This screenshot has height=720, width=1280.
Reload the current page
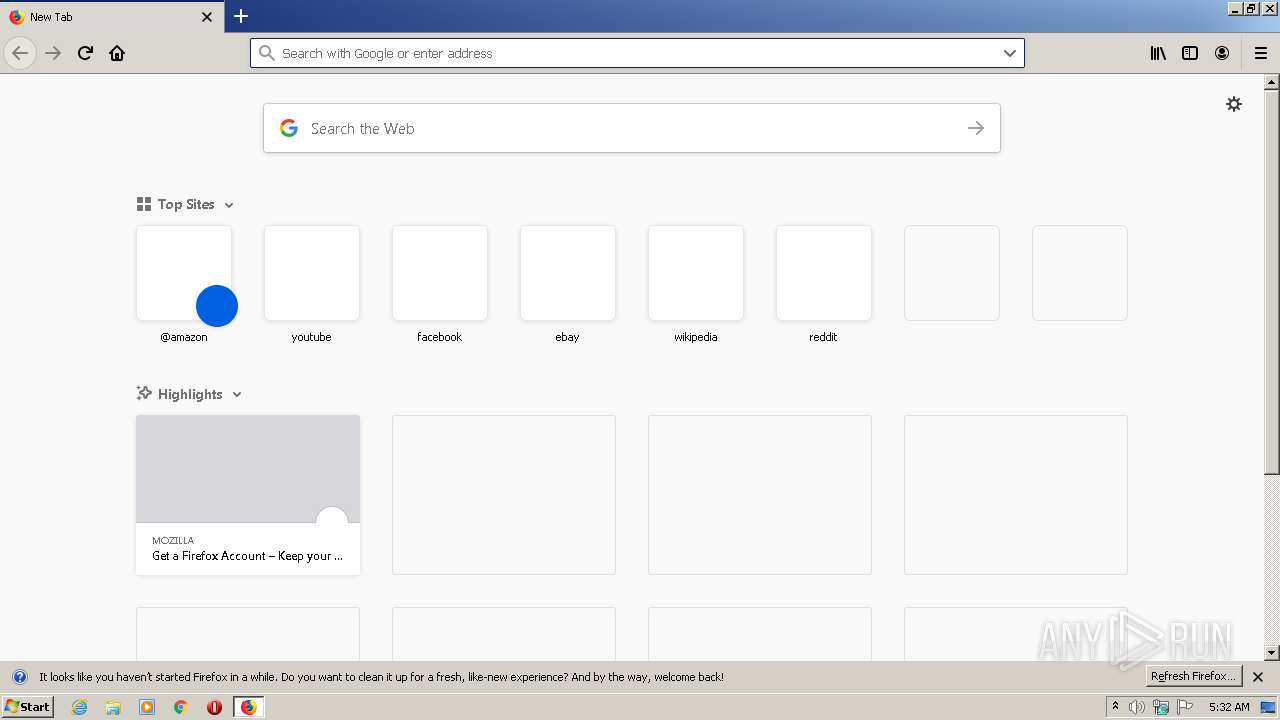pos(85,53)
